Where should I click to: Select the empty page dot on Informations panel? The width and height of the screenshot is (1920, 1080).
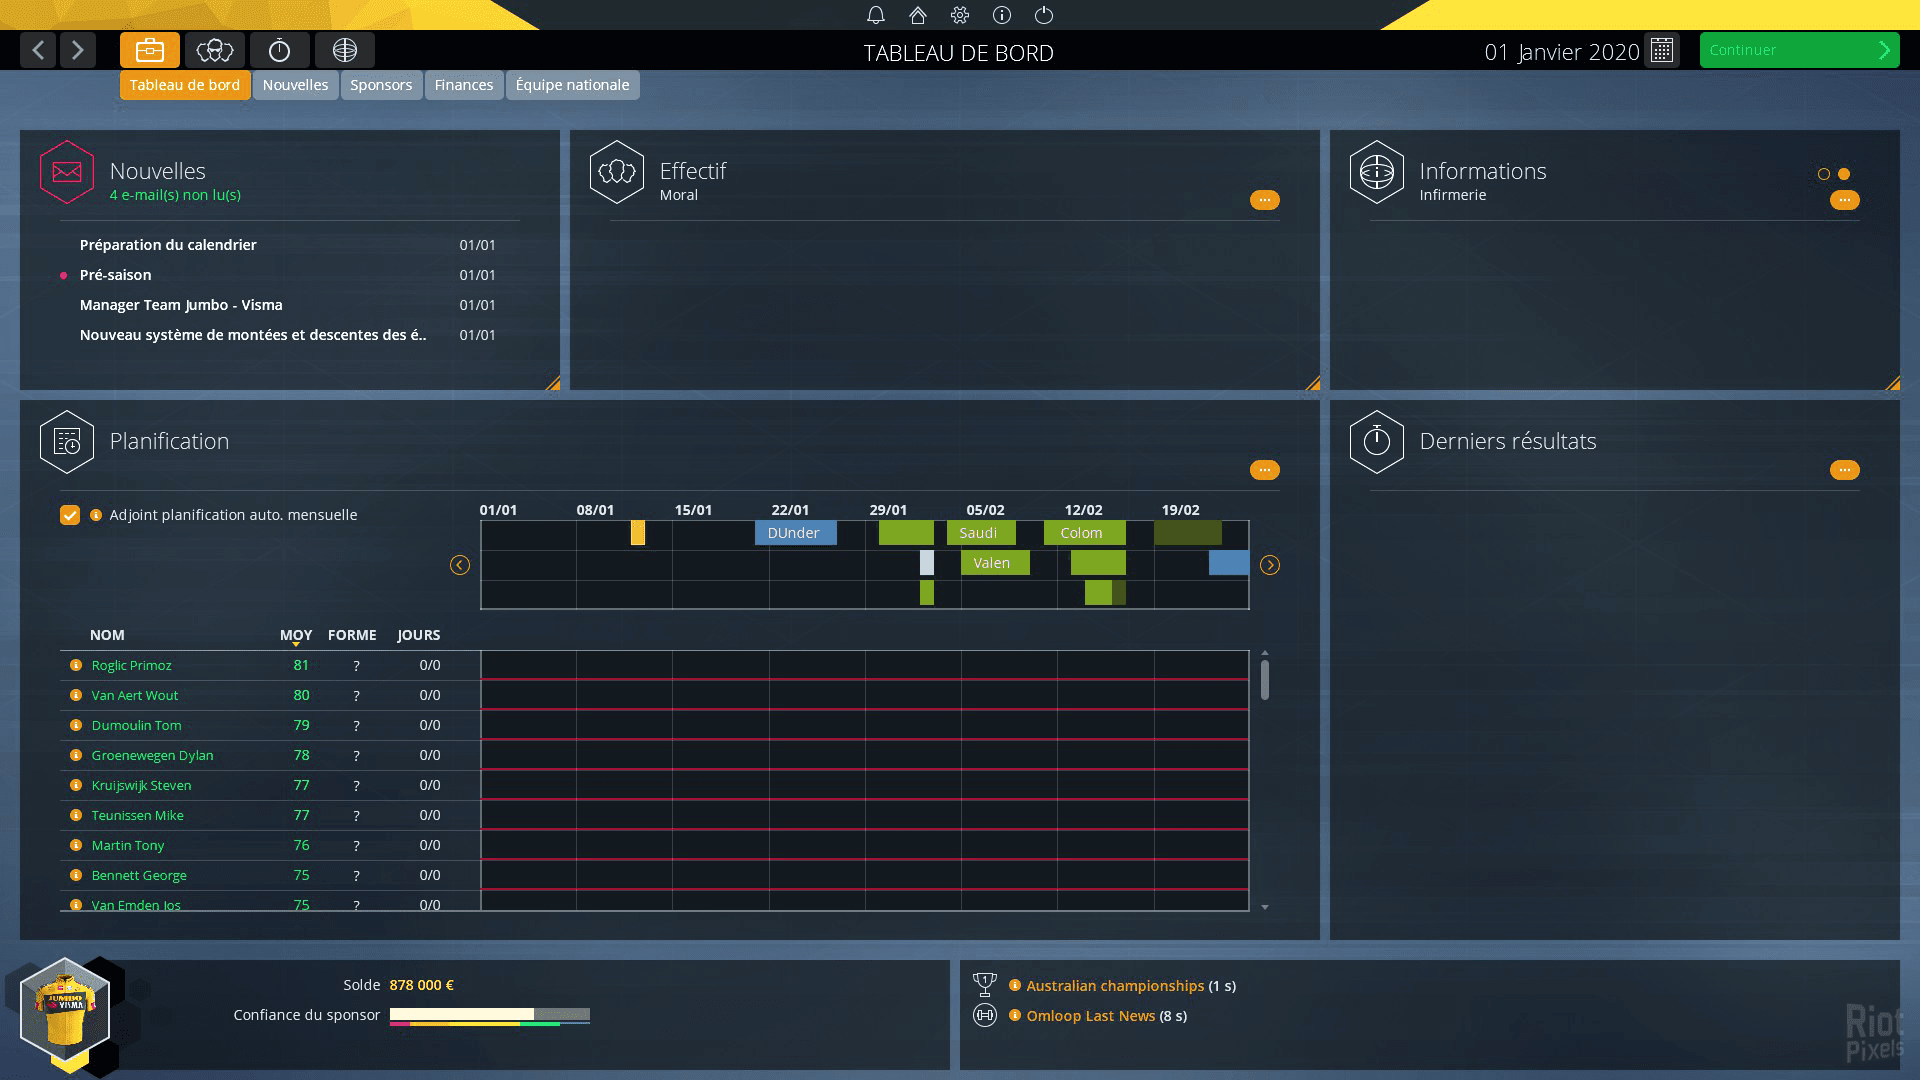pyautogui.click(x=1822, y=172)
